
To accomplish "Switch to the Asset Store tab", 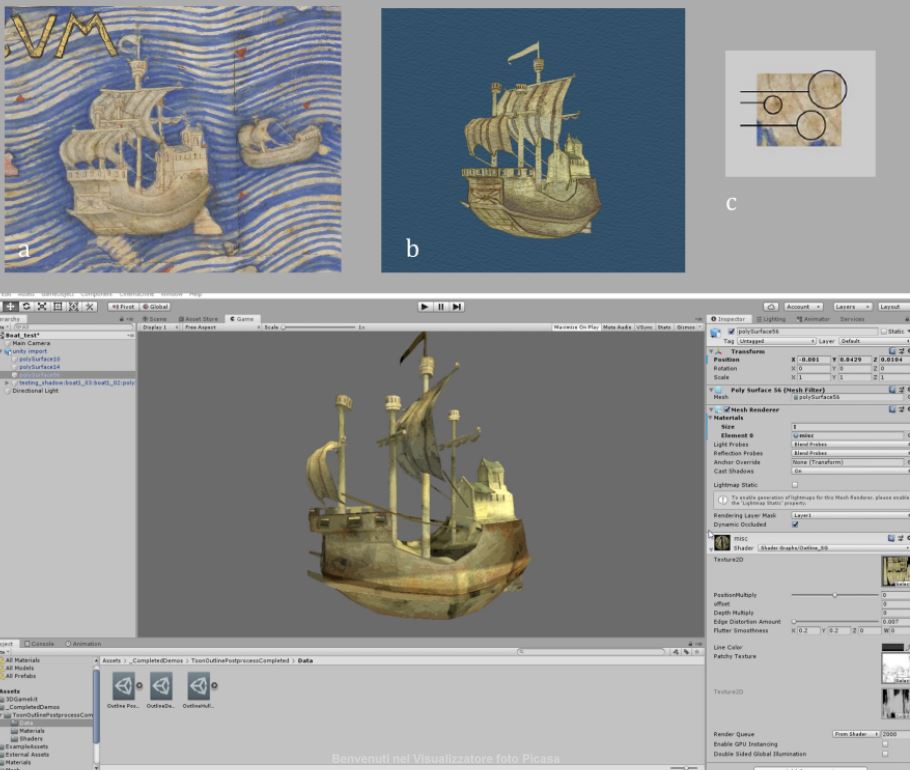I will coord(198,319).
